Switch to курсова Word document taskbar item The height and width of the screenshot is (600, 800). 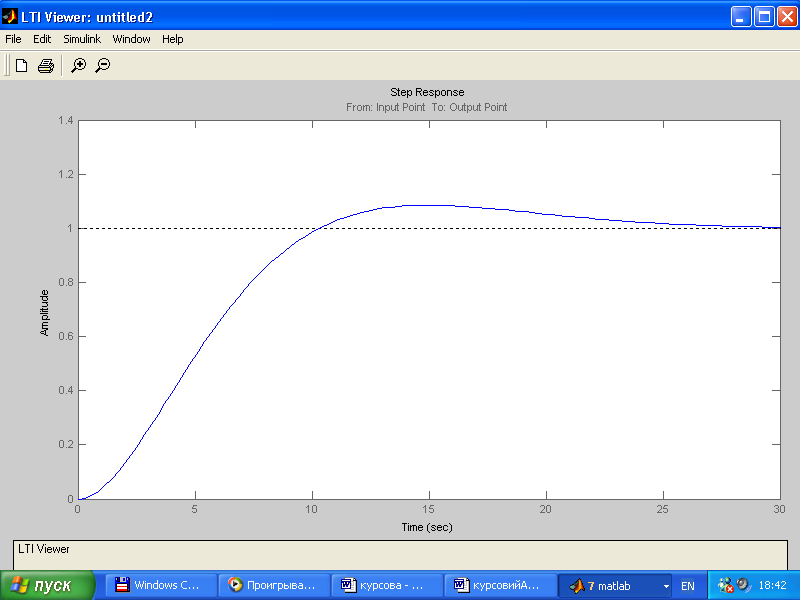click(x=387, y=585)
